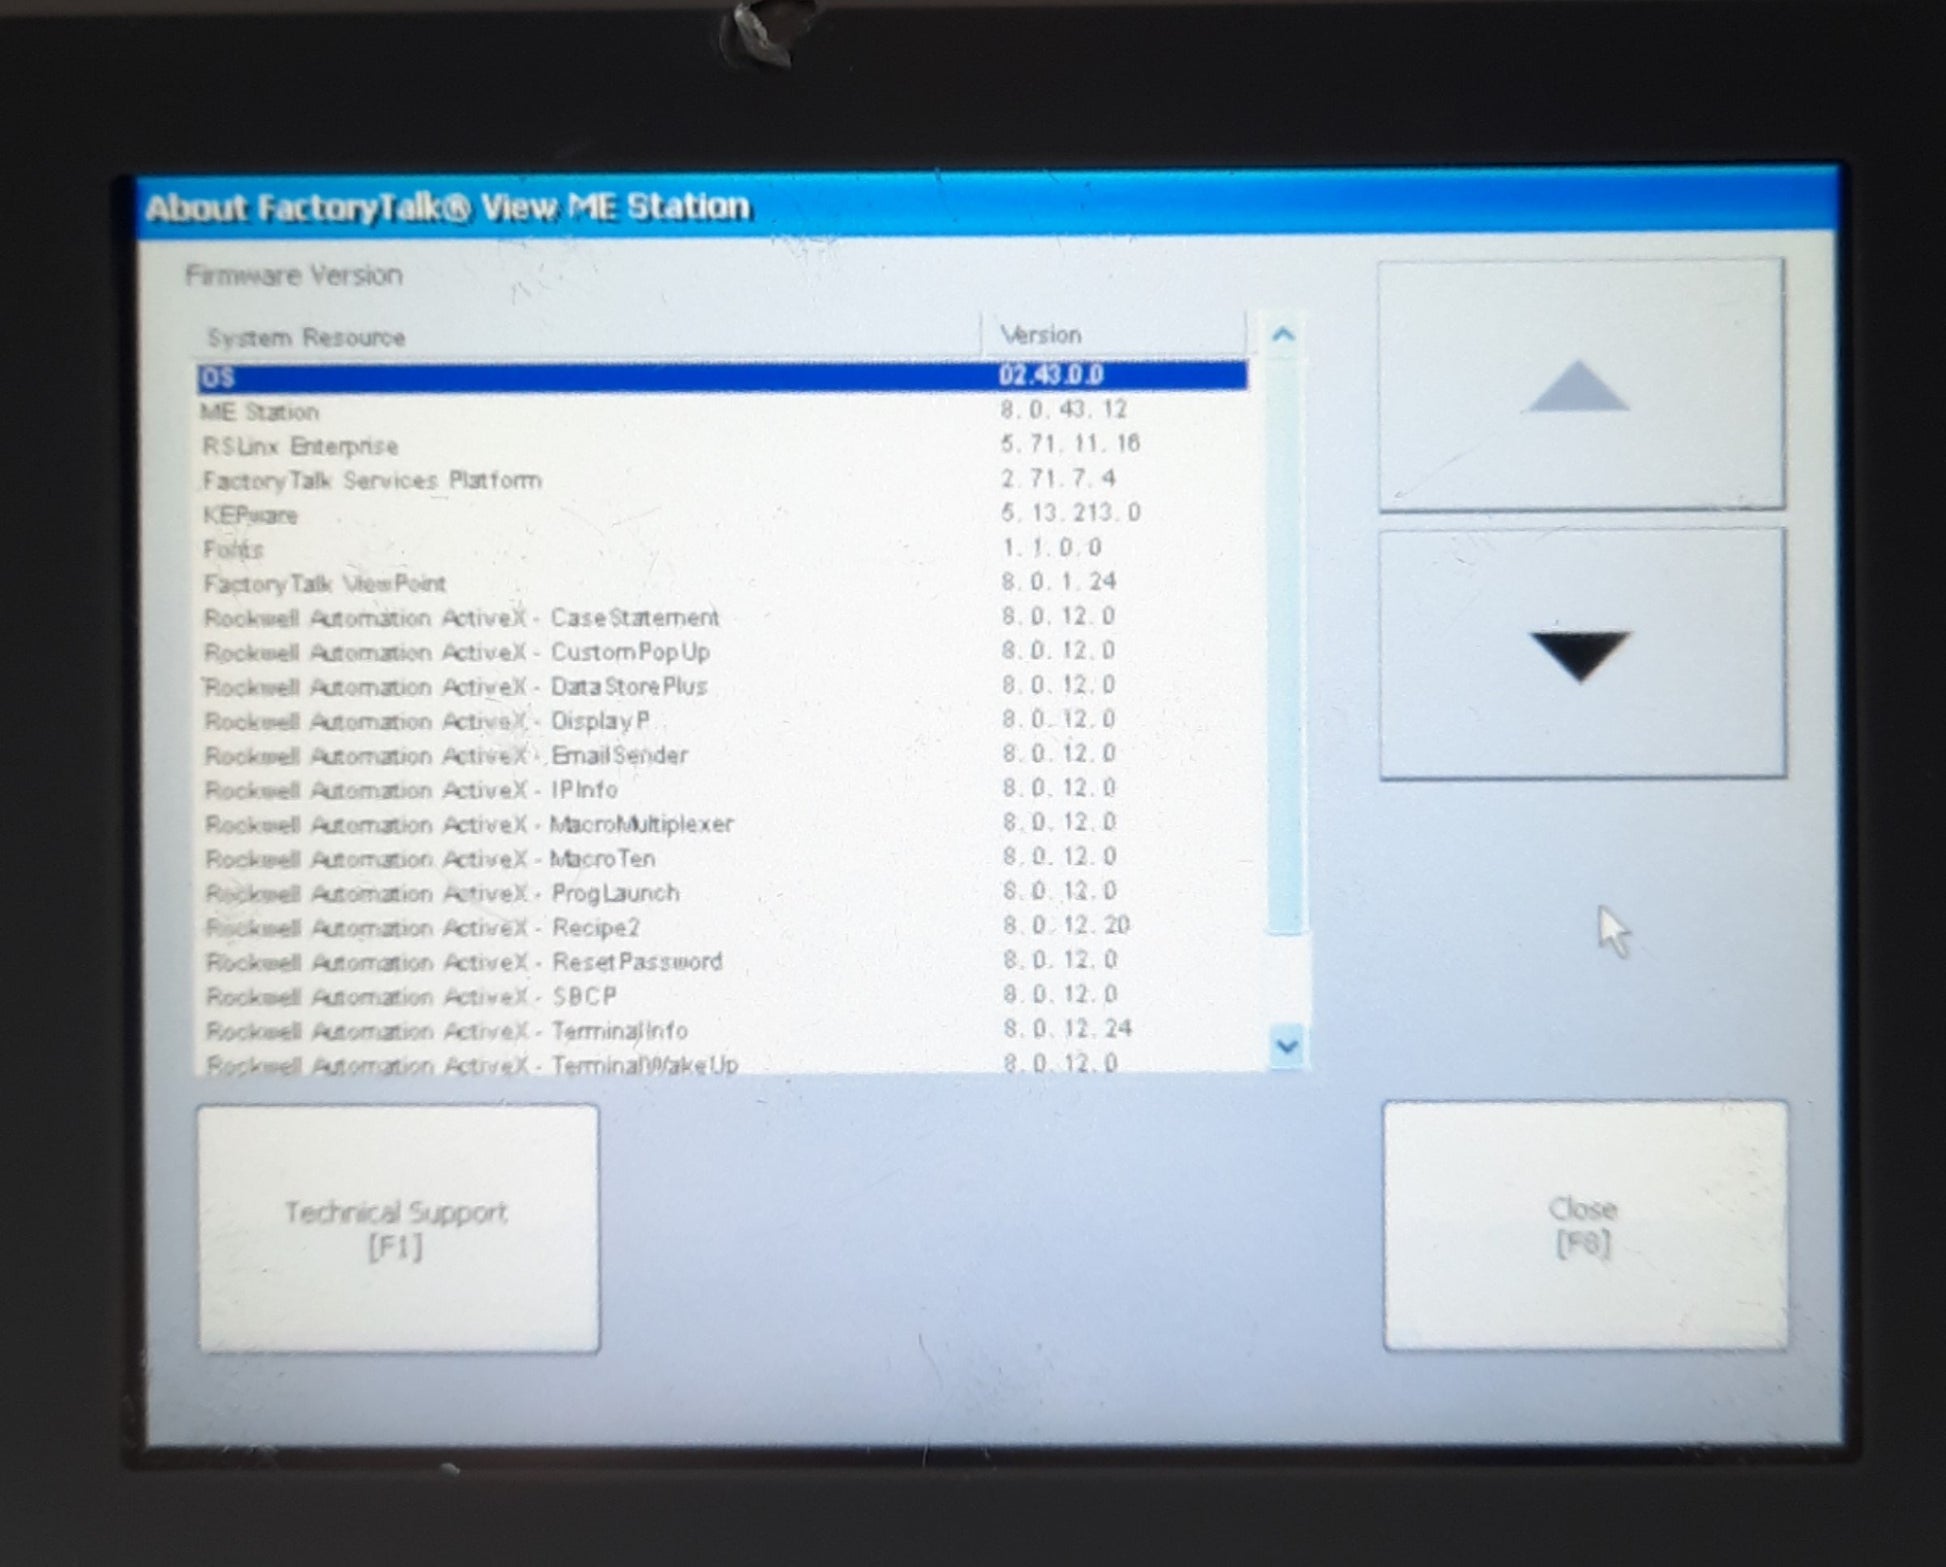The width and height of the screenshot is (1946, 1567).
Task: Select the Fonts row
Action: click(x=722, y=549)
